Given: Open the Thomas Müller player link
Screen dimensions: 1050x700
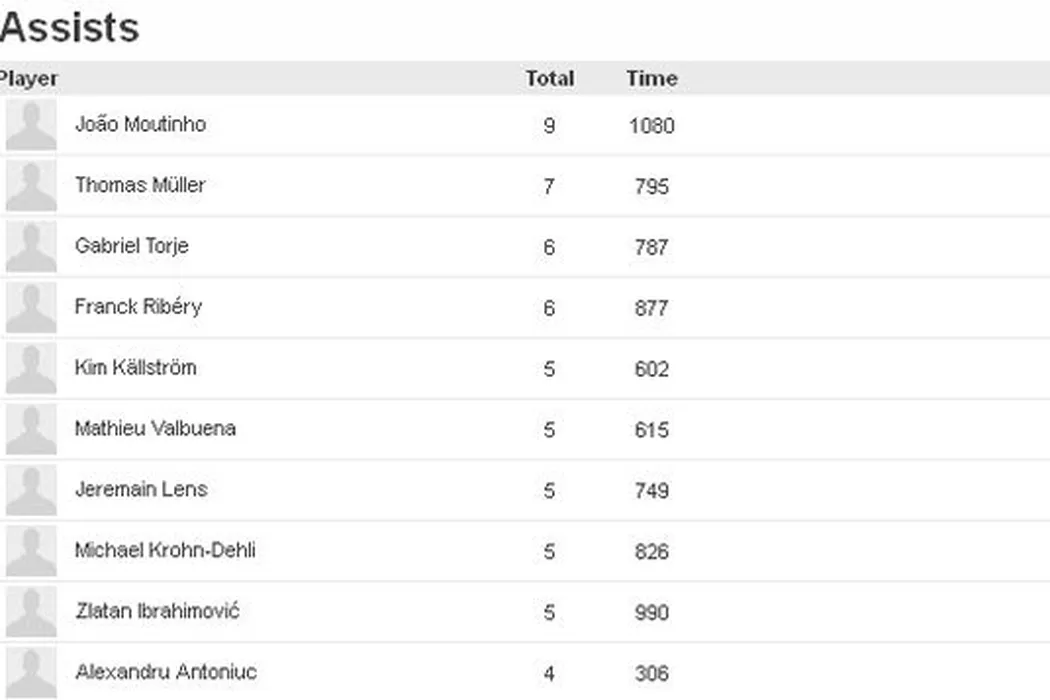Looking at the screenshot, I should click(140, 185).
